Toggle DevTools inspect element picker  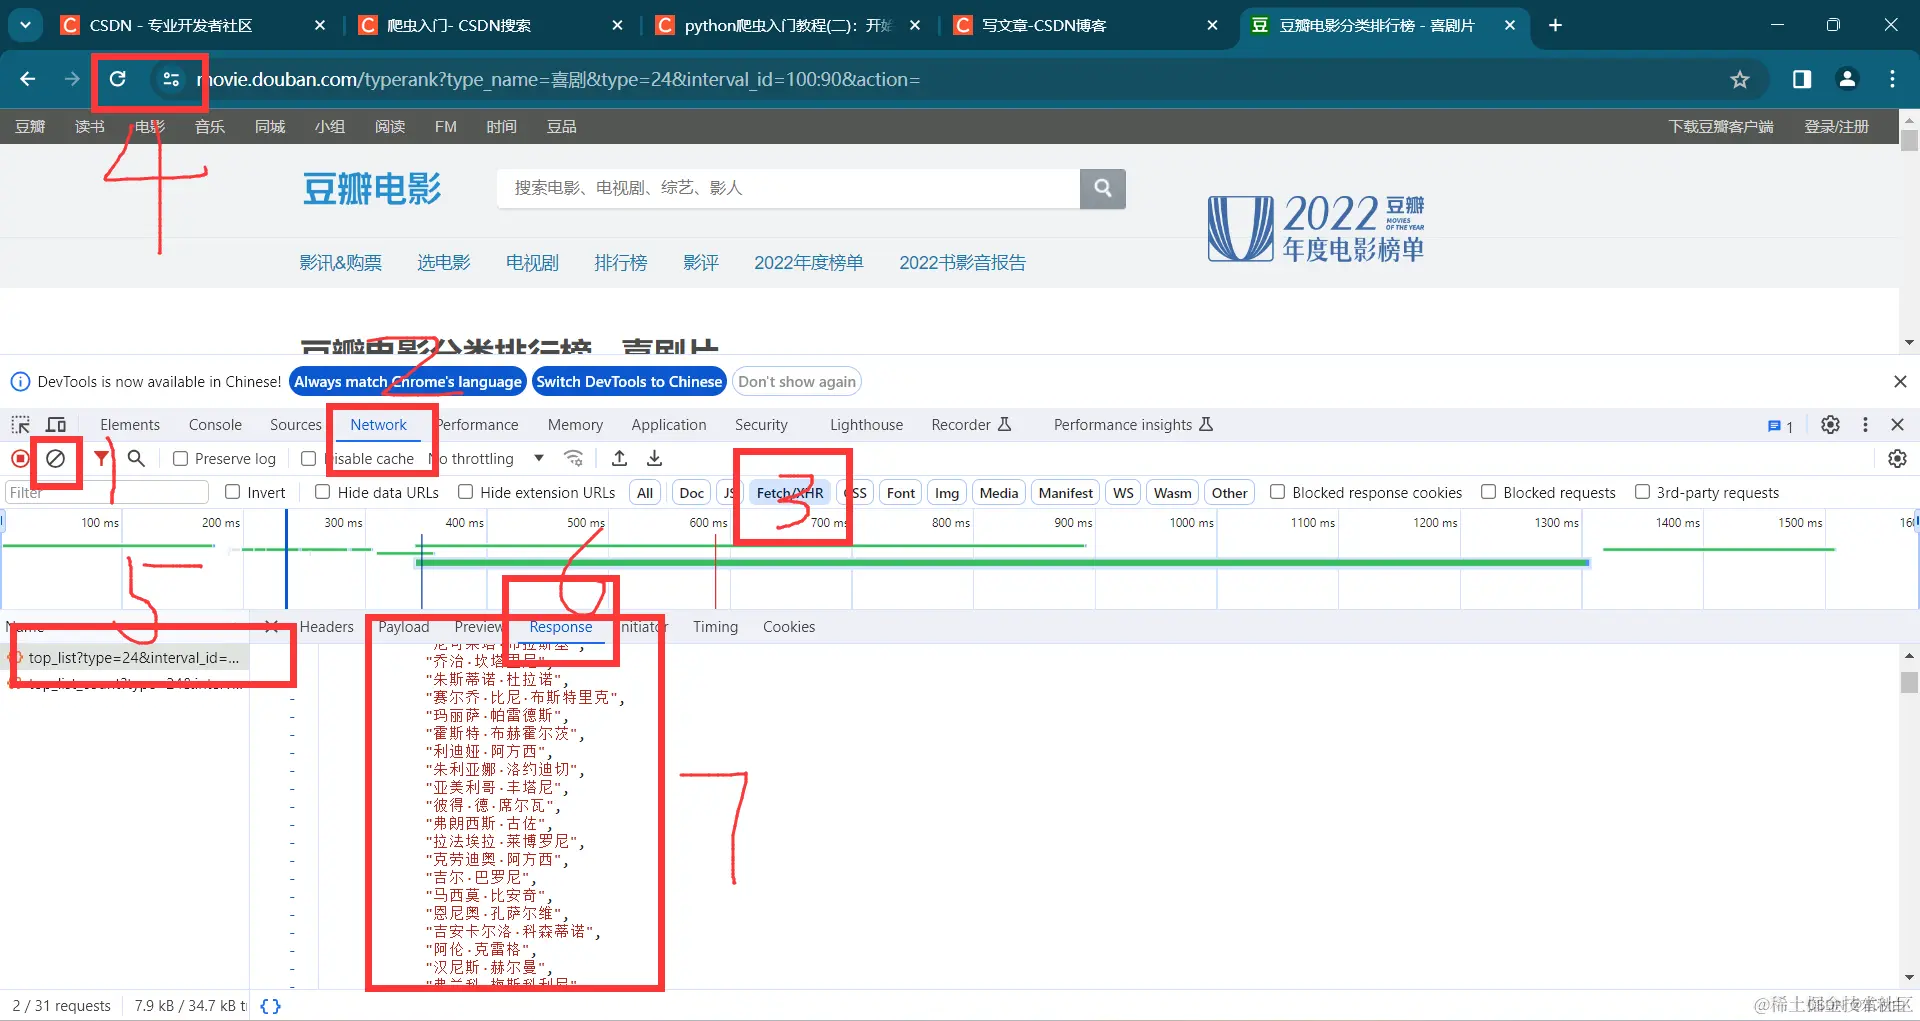coord(21,425)
